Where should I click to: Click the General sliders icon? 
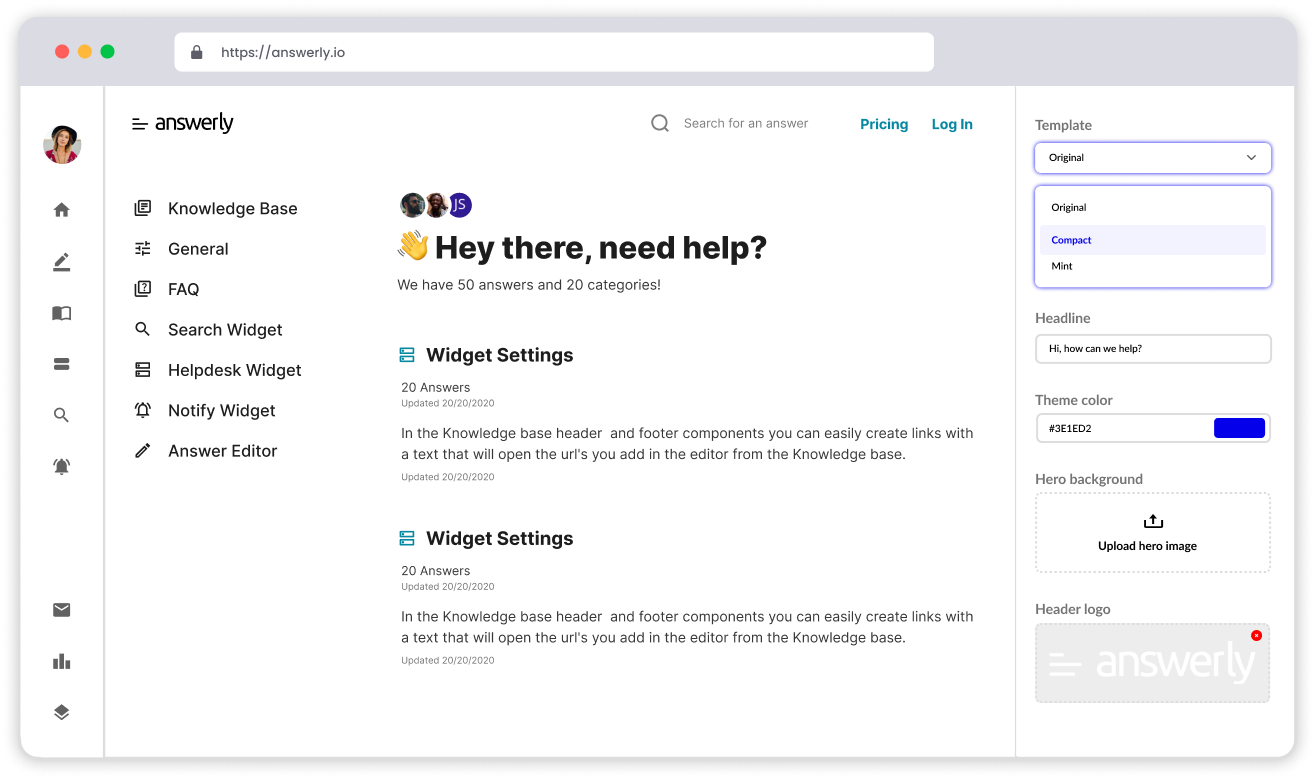click(143, 249)
